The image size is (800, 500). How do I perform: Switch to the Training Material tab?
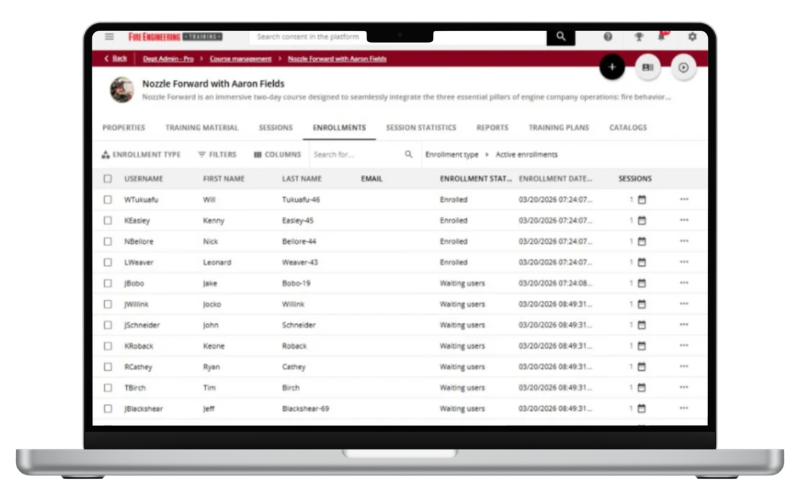(202, 128)
